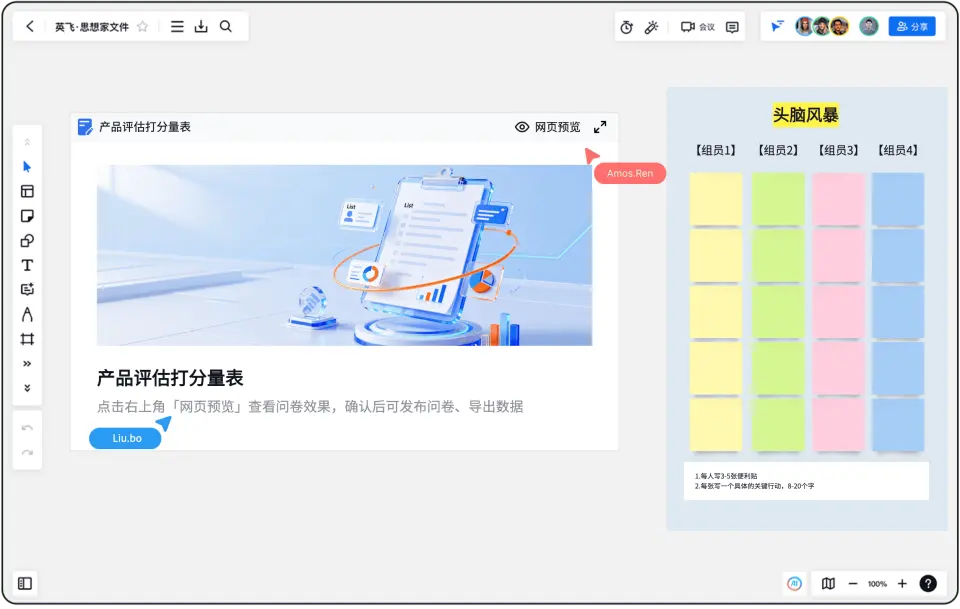960x609 pixels.
Task: Click the 【组员4】 column label
Action: (898, 150)
